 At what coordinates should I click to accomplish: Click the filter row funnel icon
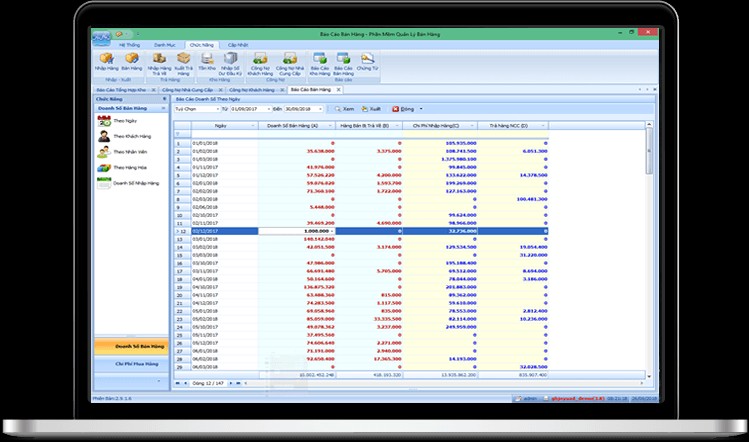[178, 134]
